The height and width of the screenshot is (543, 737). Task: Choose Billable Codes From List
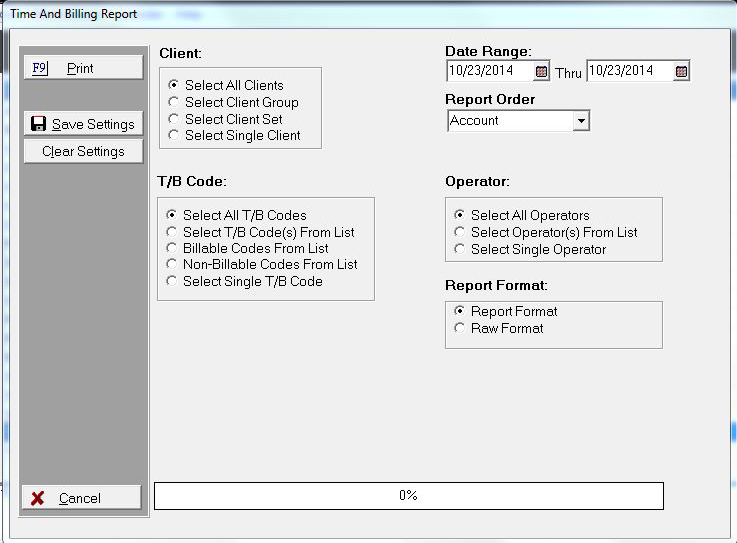pyautogui.click(x=172, y=248)
